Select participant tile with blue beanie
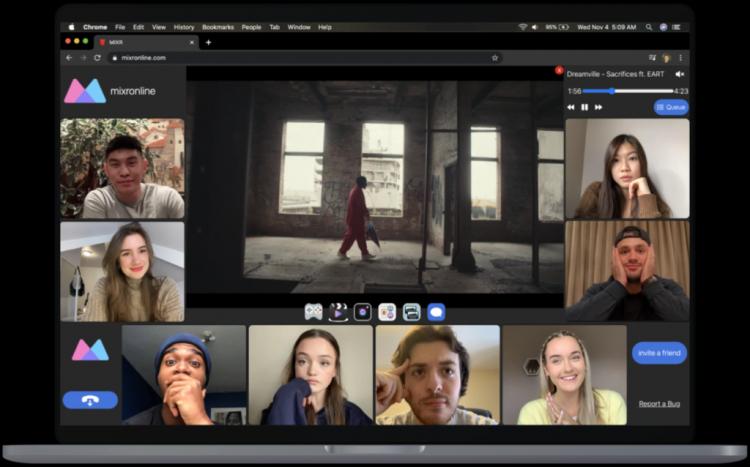 (184, 375)
